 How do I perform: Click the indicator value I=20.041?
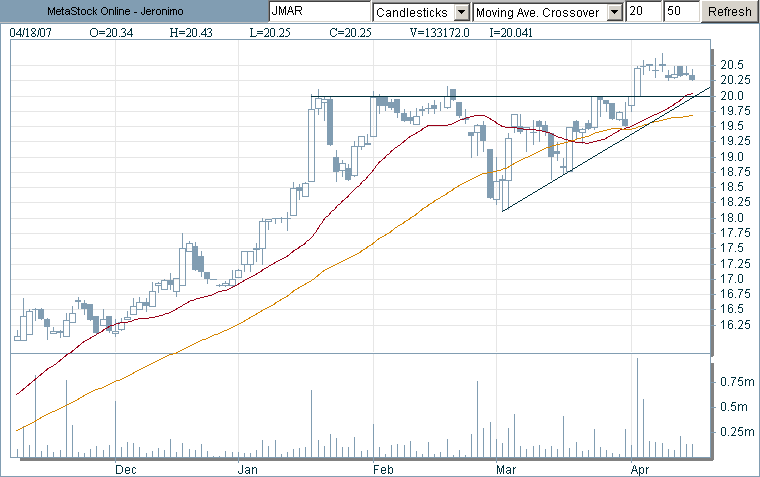click(x=511, y=33)
